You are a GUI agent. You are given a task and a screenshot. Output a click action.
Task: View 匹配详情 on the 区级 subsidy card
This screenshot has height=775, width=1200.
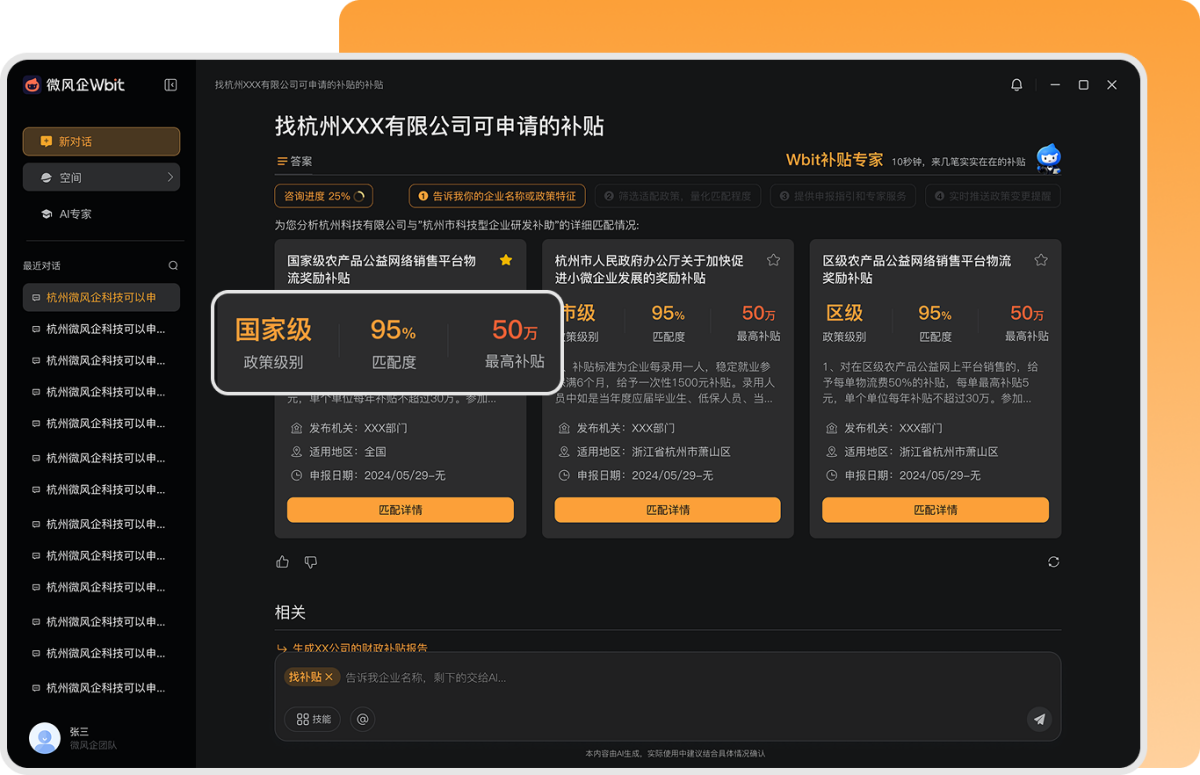coord(934,509)
